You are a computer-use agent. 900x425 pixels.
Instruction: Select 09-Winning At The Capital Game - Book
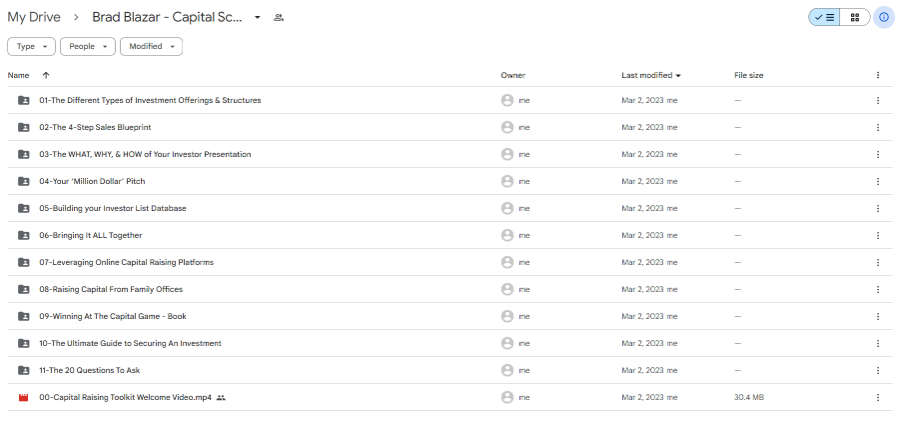pyautogui.click(x=112, y=316)
